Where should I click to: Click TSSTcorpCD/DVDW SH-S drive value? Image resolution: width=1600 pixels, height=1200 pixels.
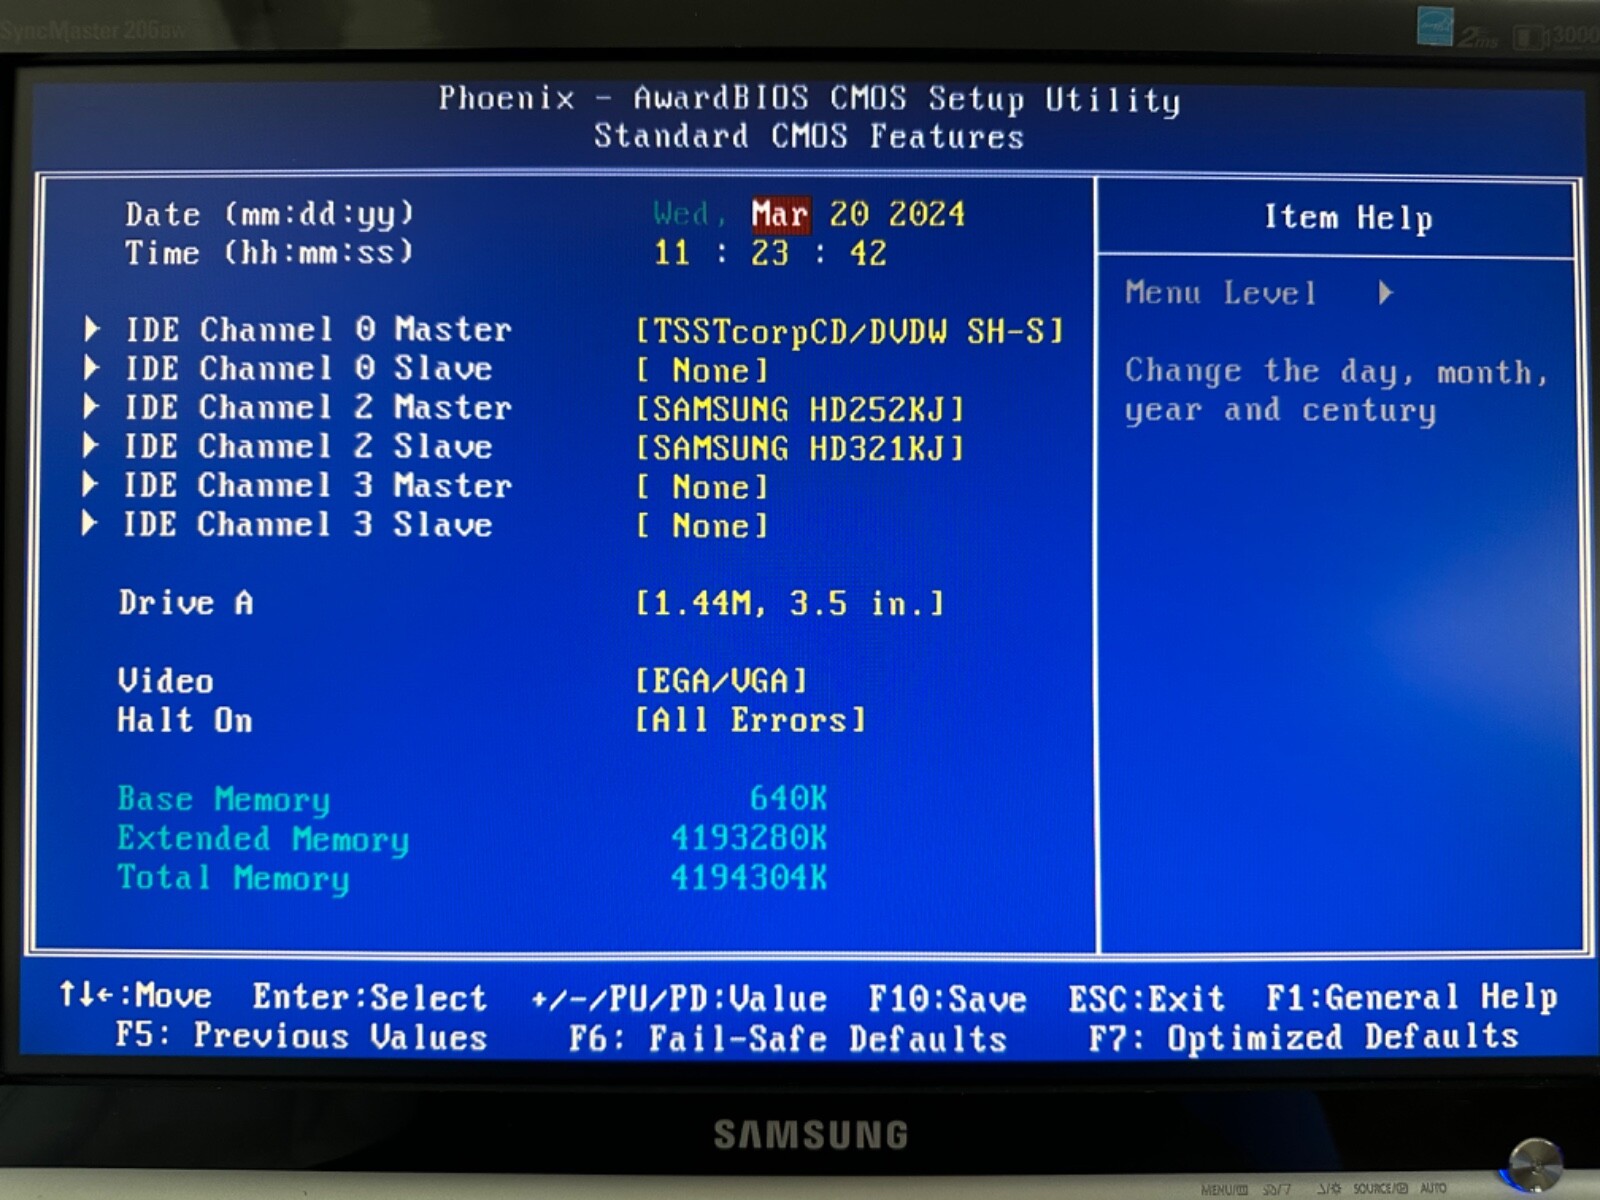(x=850, y=331)
